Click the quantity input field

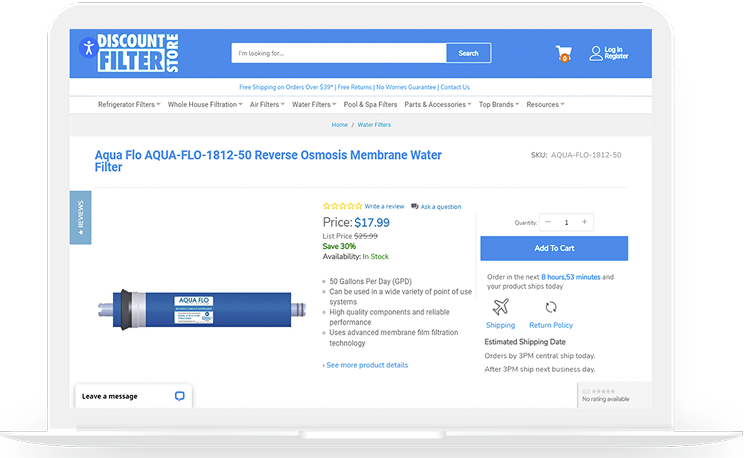(566, 222)
